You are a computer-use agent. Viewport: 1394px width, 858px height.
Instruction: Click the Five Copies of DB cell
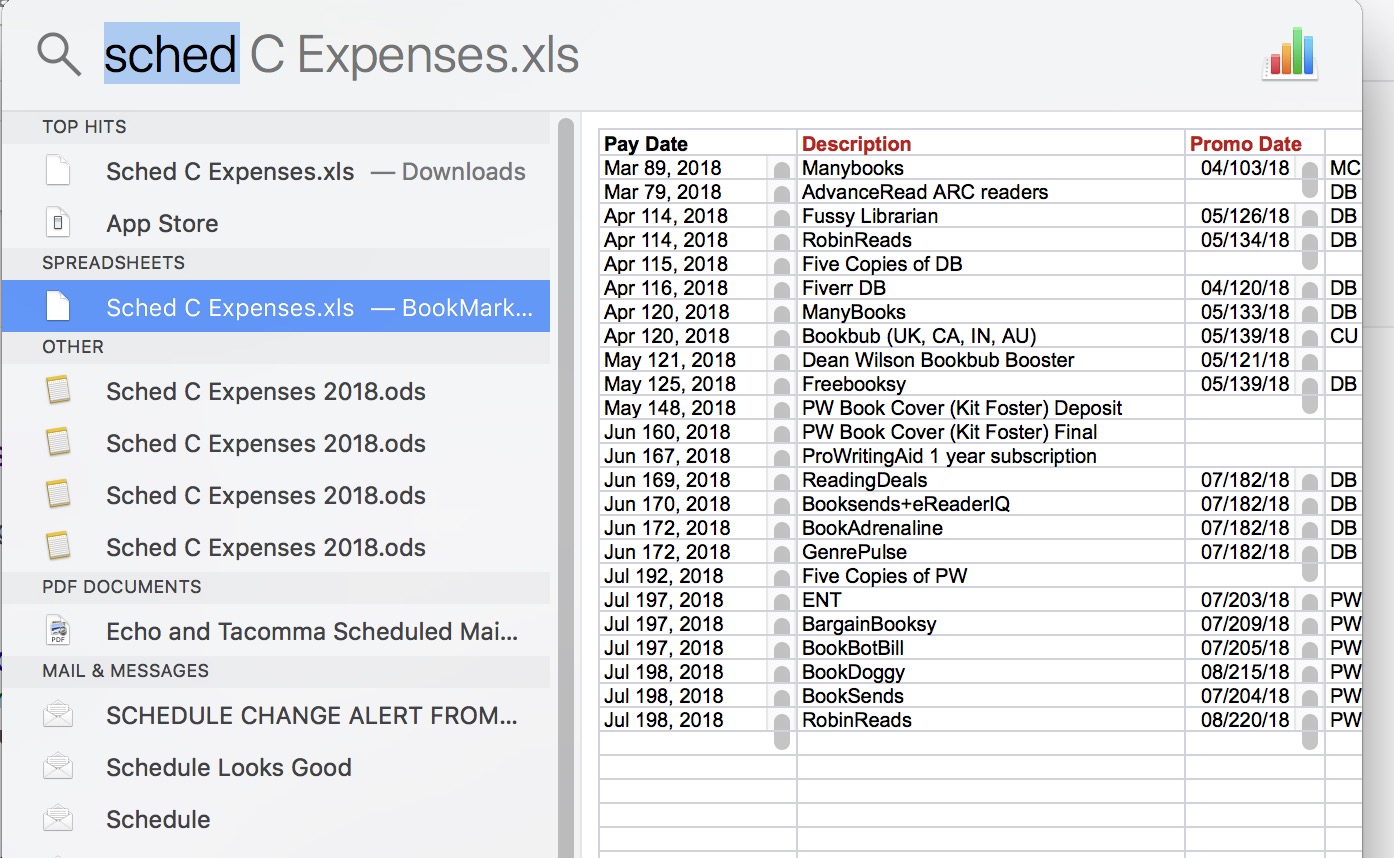click(991, 264)
